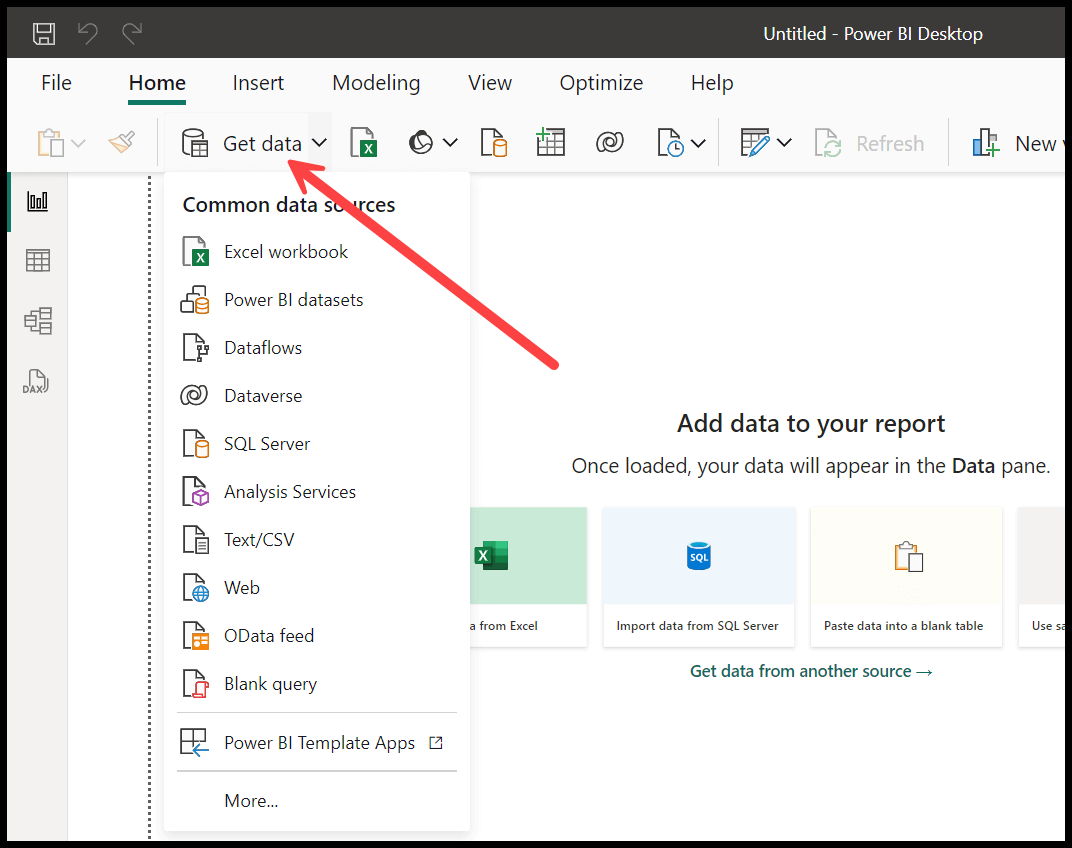Expand the Recent sources dropdown arrow

(698, 144)
